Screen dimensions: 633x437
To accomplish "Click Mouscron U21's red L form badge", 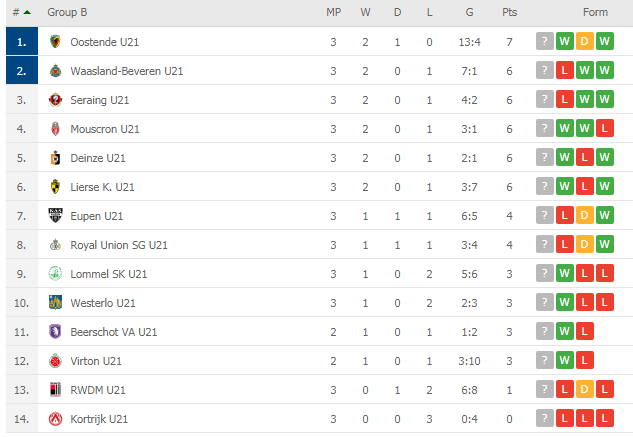I will 604,128.
